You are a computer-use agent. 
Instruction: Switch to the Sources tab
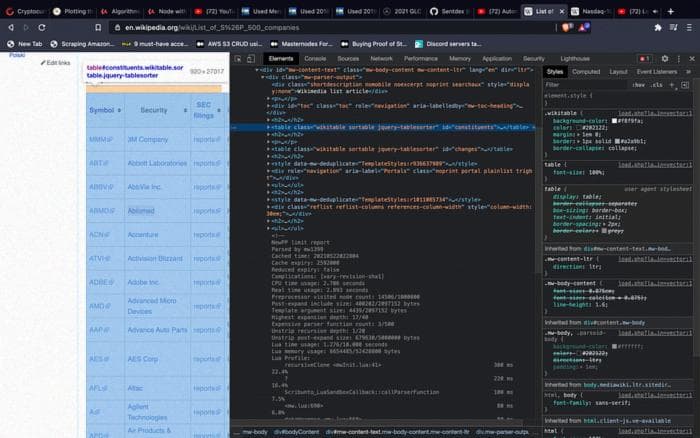point(348,58)
